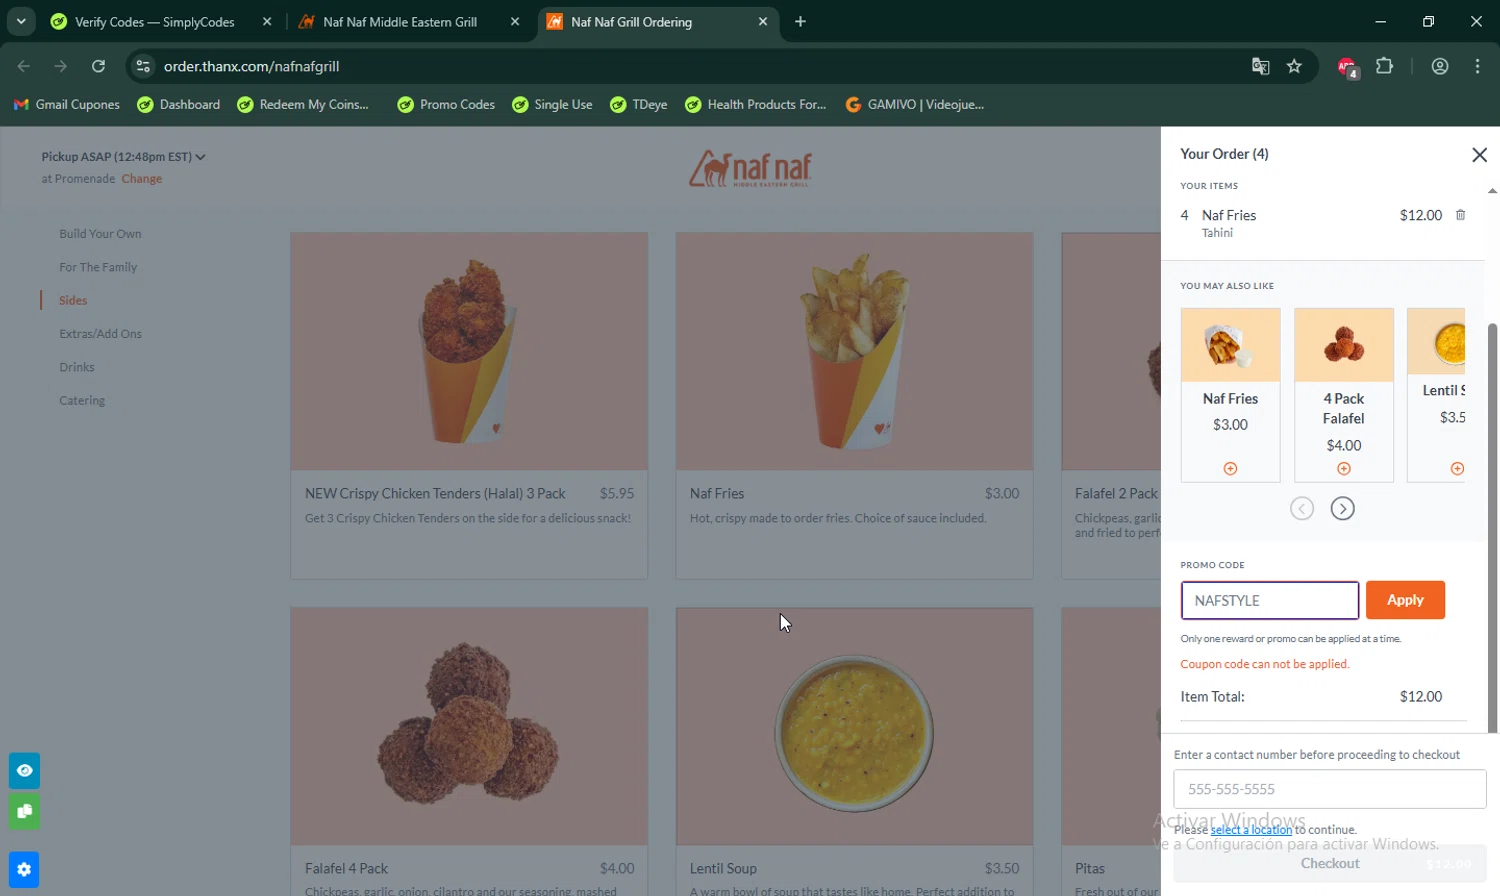This screenshot has height=896, width=1500.
Task: Bookmark this page with star icon
Action: coord(1294,66)
